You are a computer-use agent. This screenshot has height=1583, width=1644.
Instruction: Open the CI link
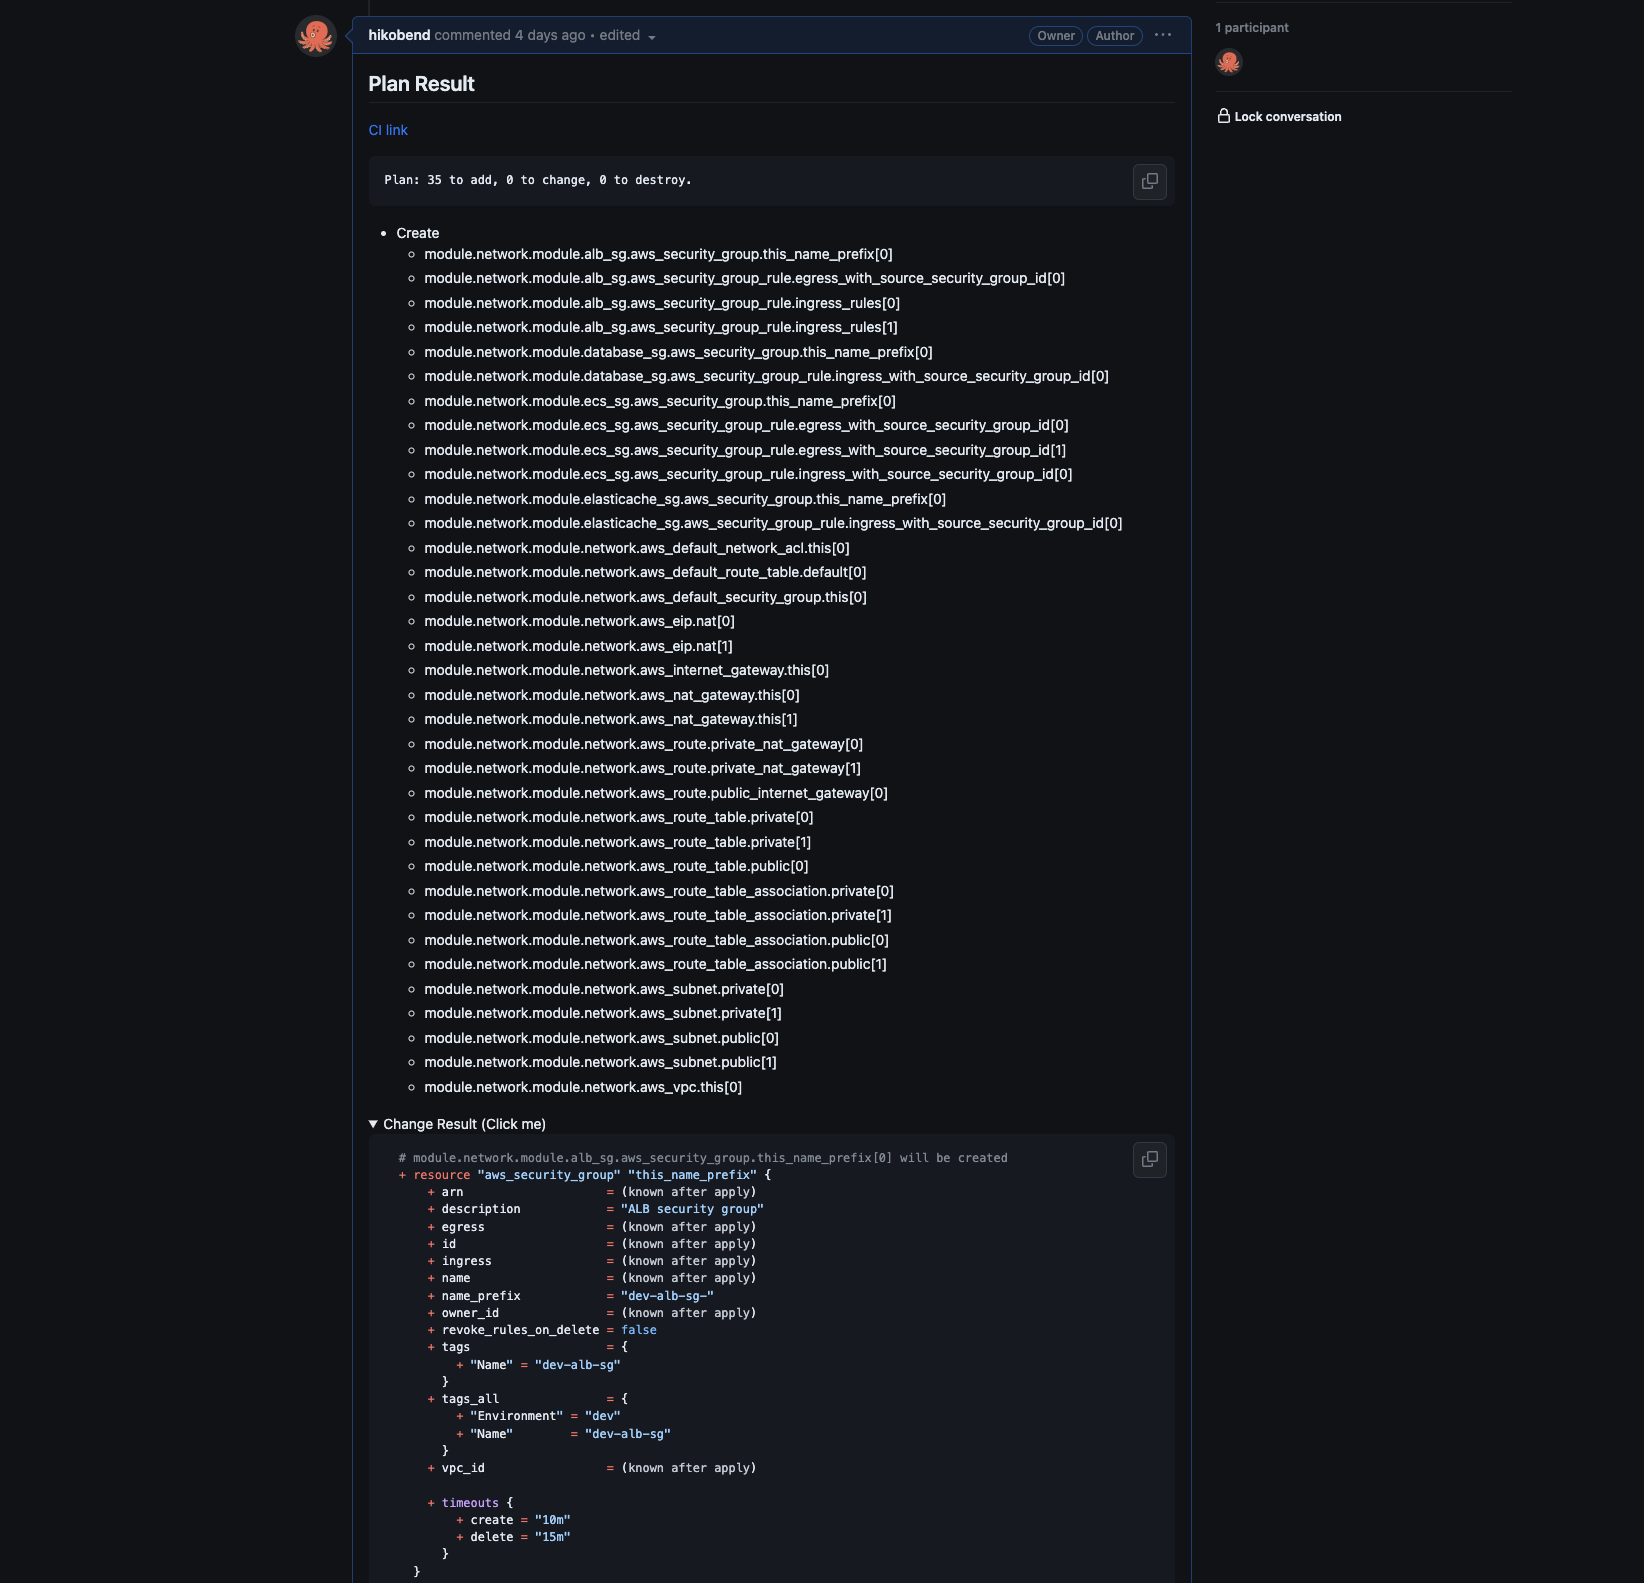click(x=388, y=130)
